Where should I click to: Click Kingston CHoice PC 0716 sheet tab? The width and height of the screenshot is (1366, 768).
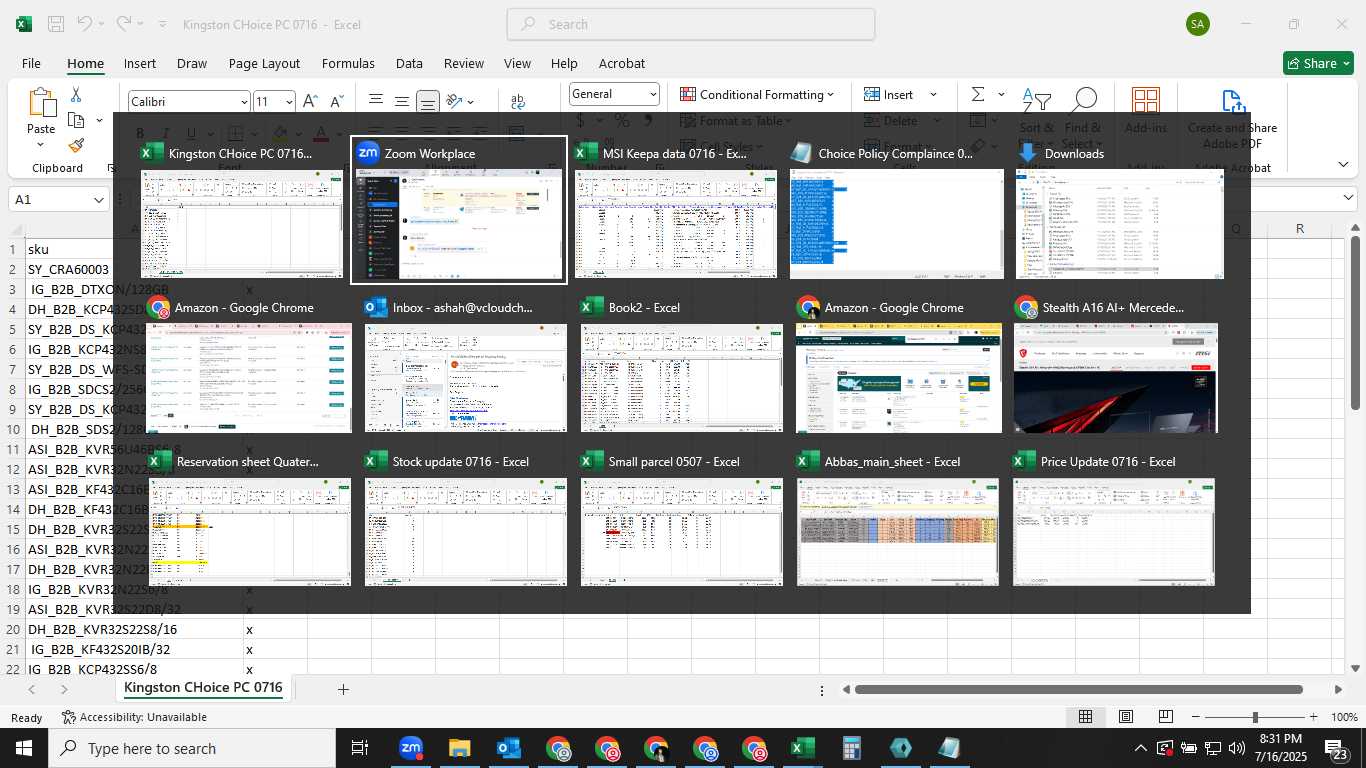tap(203, 688)
